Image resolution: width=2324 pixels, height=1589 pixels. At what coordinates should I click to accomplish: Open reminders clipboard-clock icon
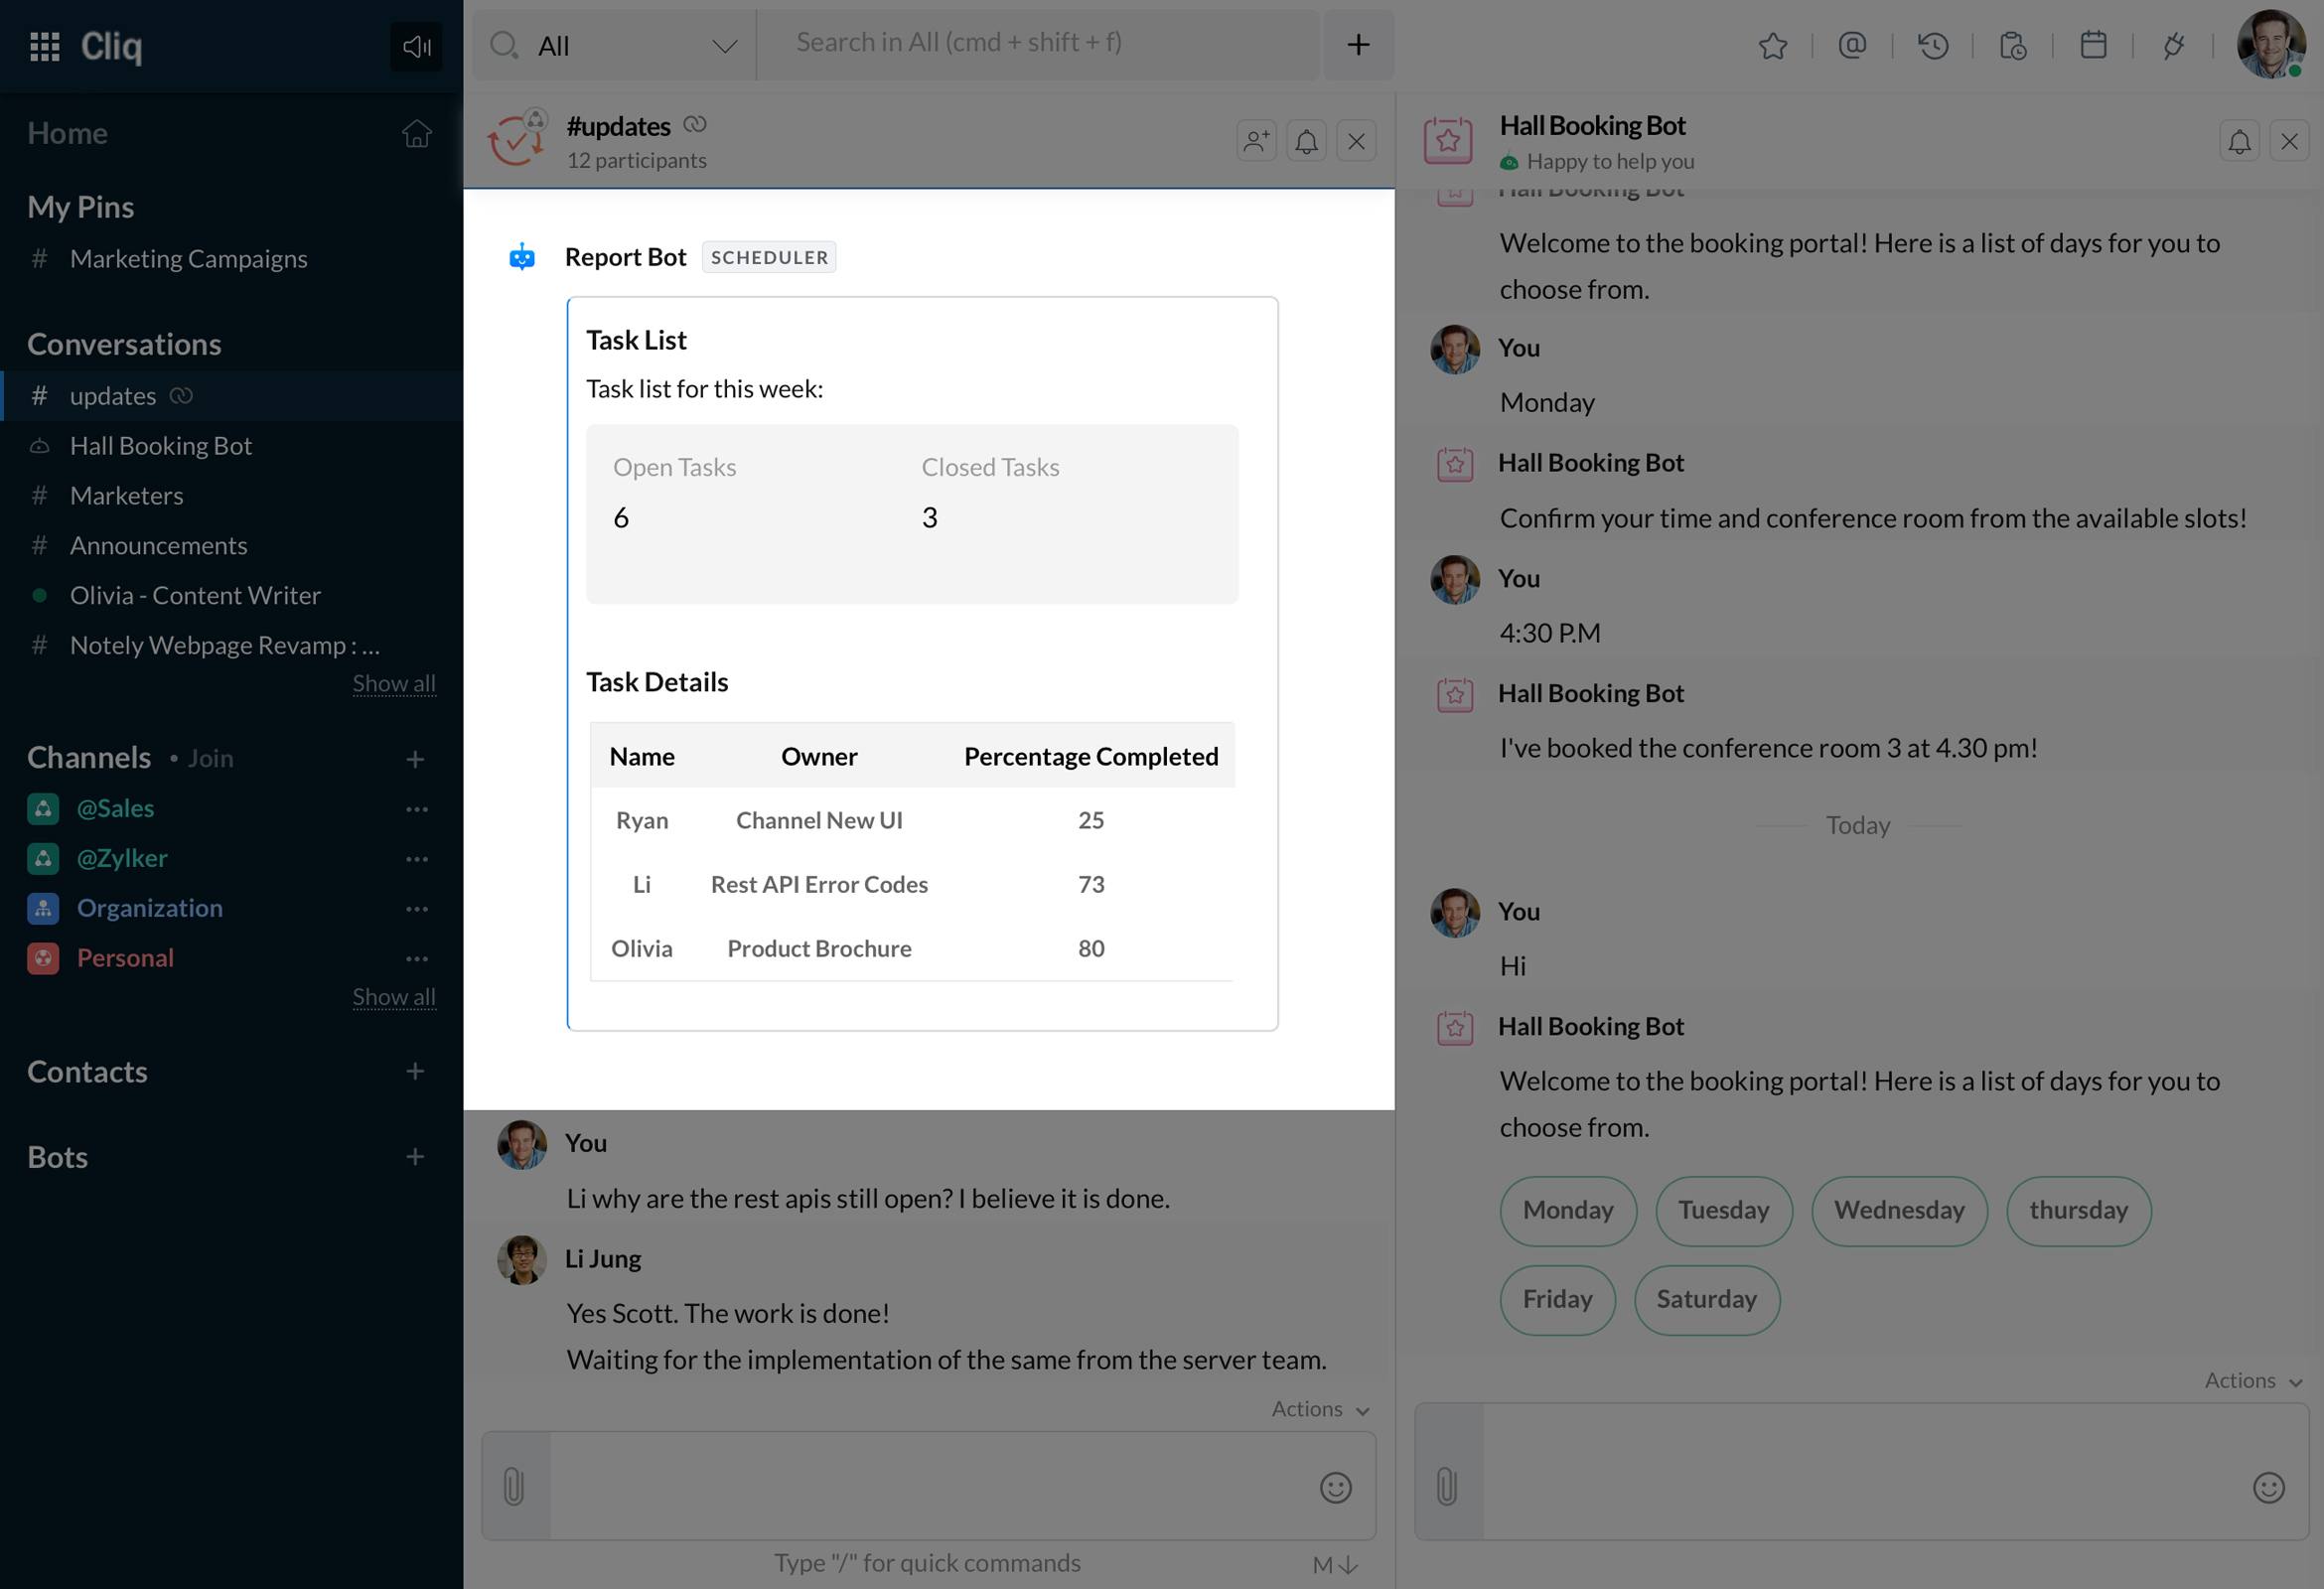pos(2013,46)
